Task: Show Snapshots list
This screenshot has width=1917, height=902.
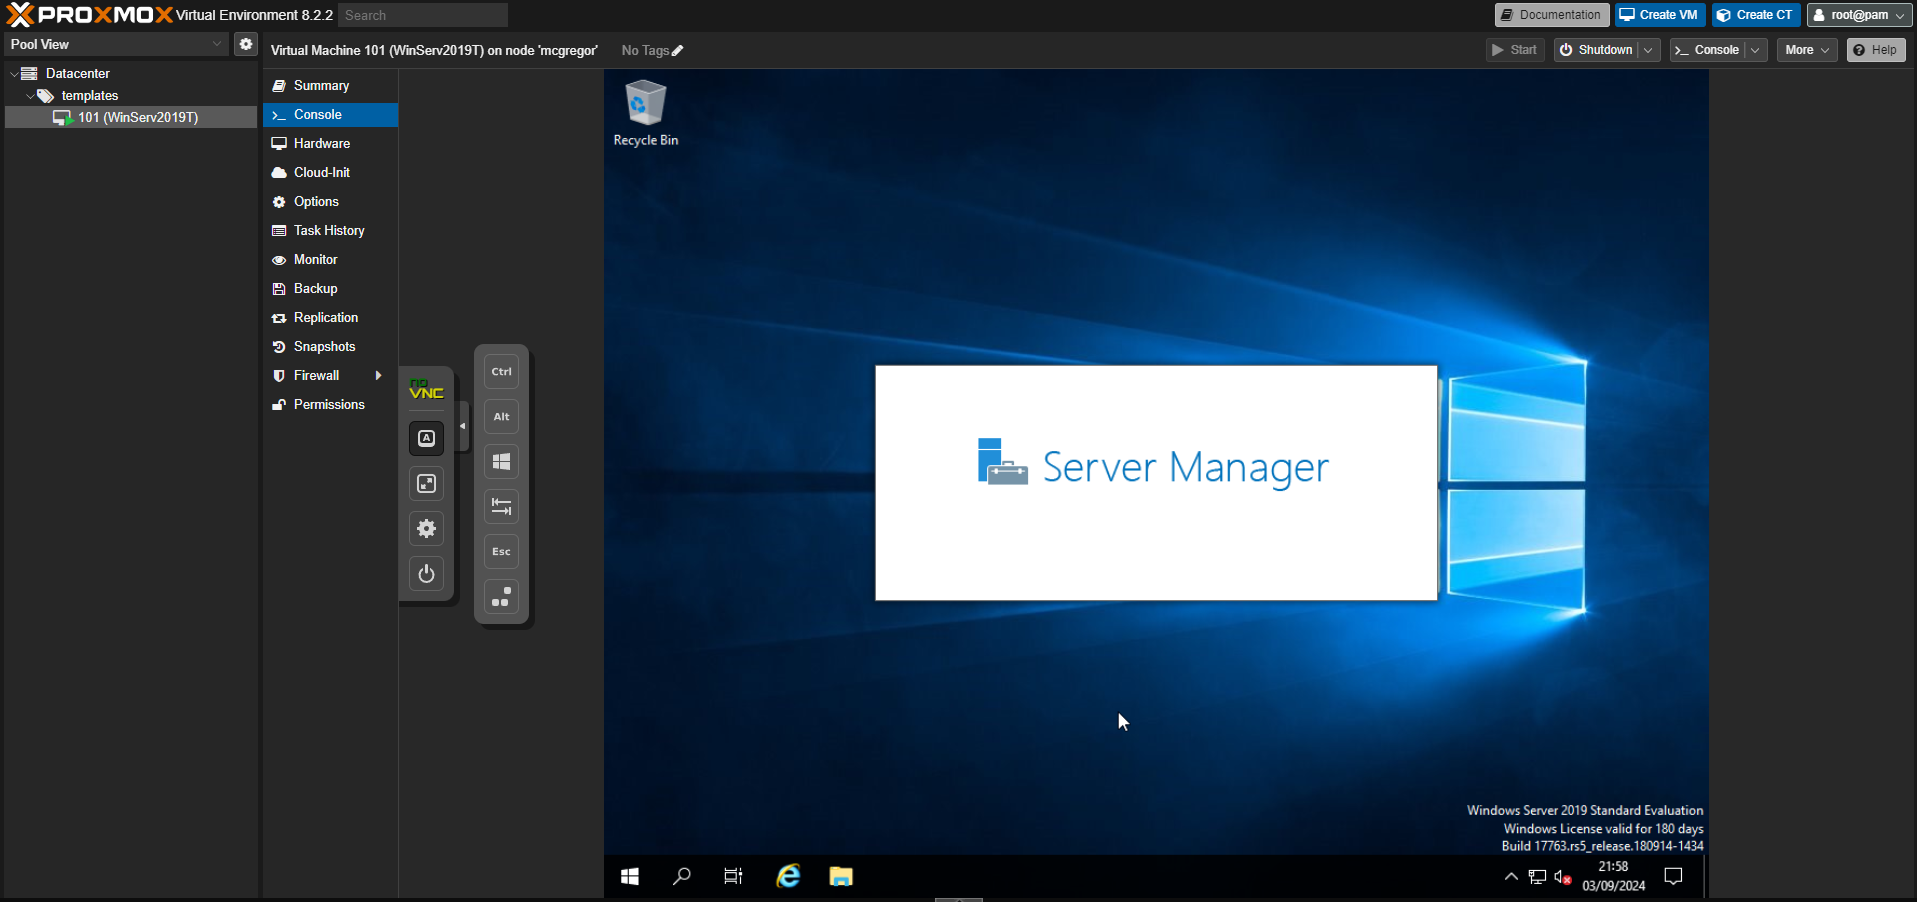Action: coord(330,347)
